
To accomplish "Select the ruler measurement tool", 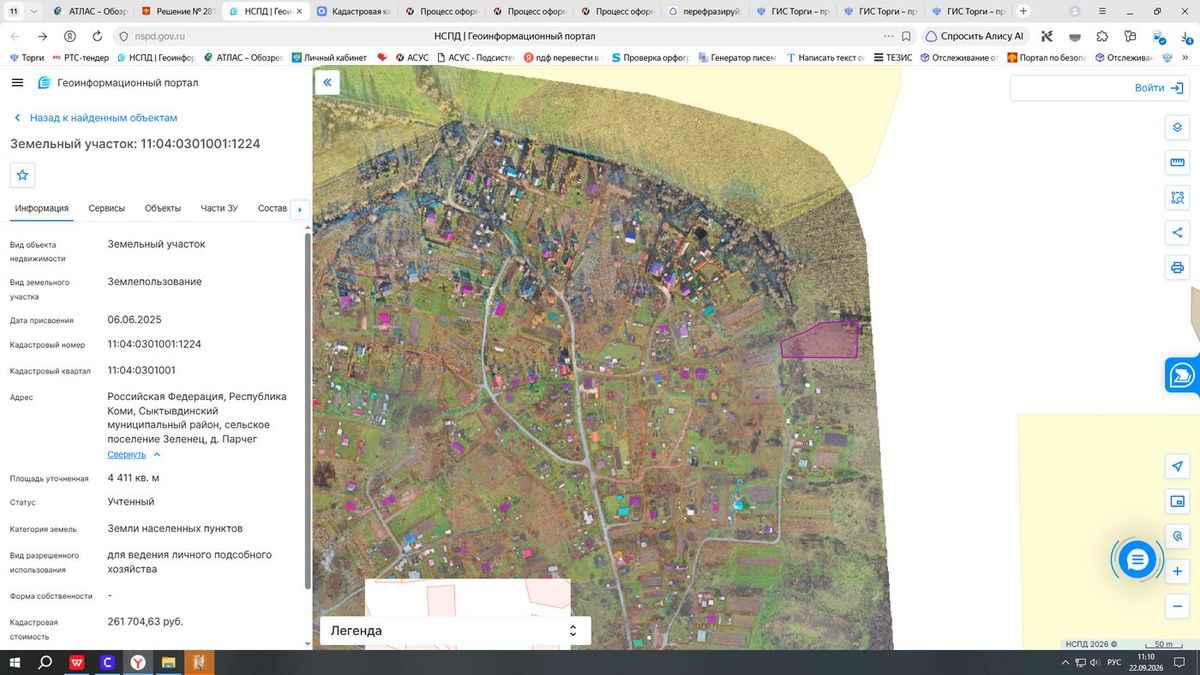I will click(x=1177, y=163).
